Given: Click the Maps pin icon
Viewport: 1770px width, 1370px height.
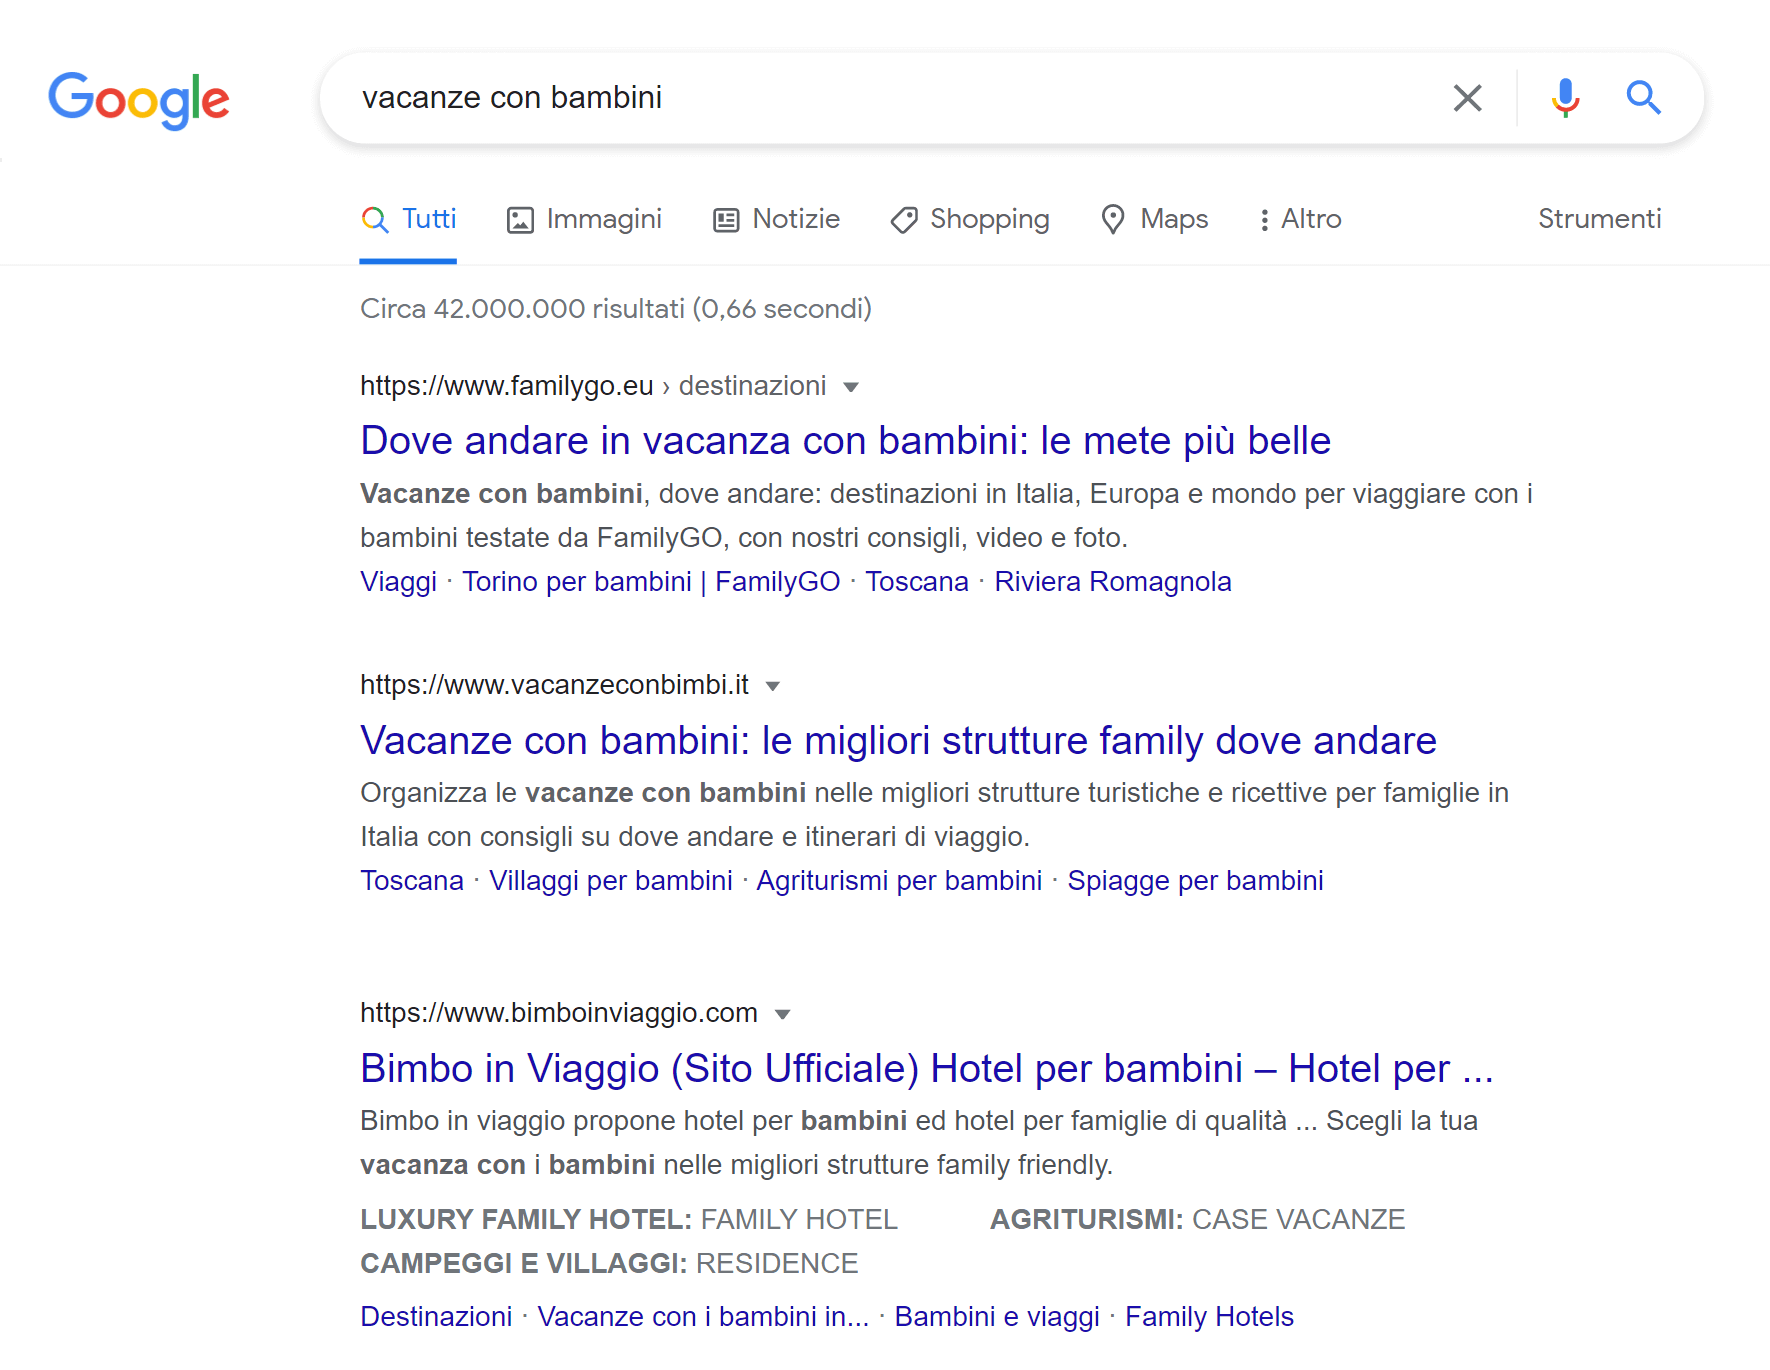Looking at the screenshot, I should tap(1113, 220).
